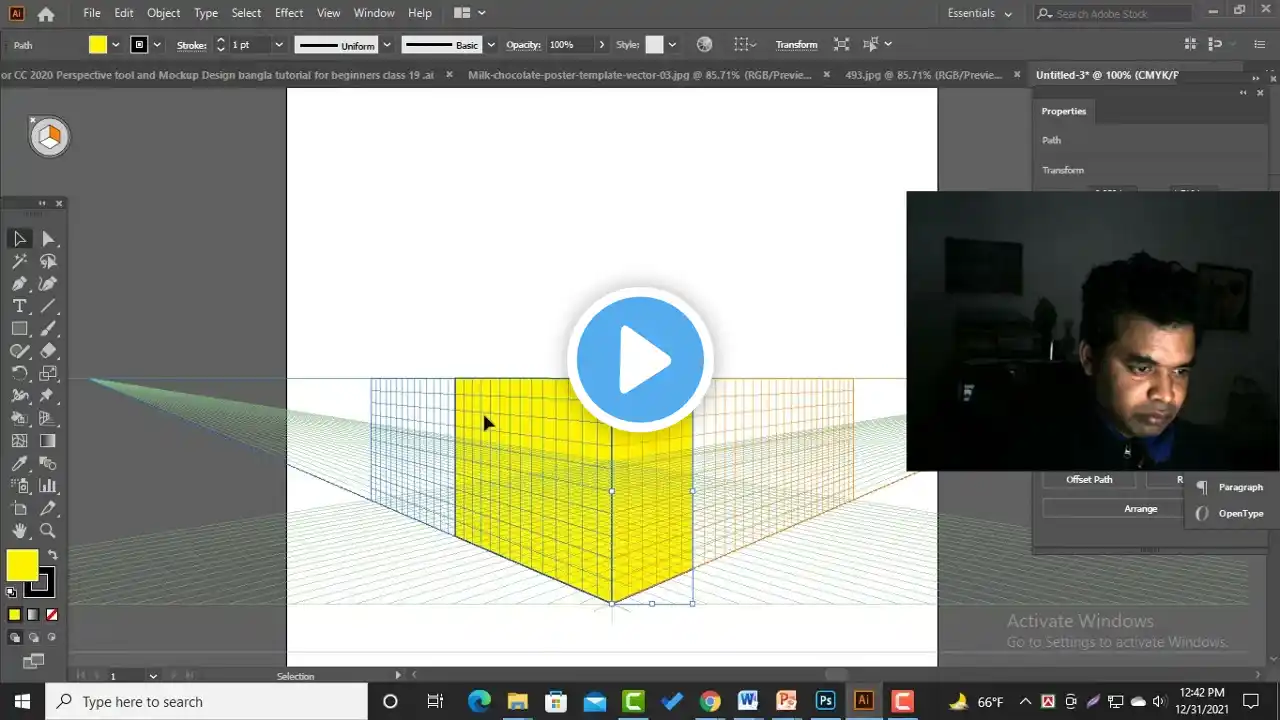This screenshot has width=1280, height=720.
Task: Expand the Opacity value arrow
Action: click(x=601, y=45)
